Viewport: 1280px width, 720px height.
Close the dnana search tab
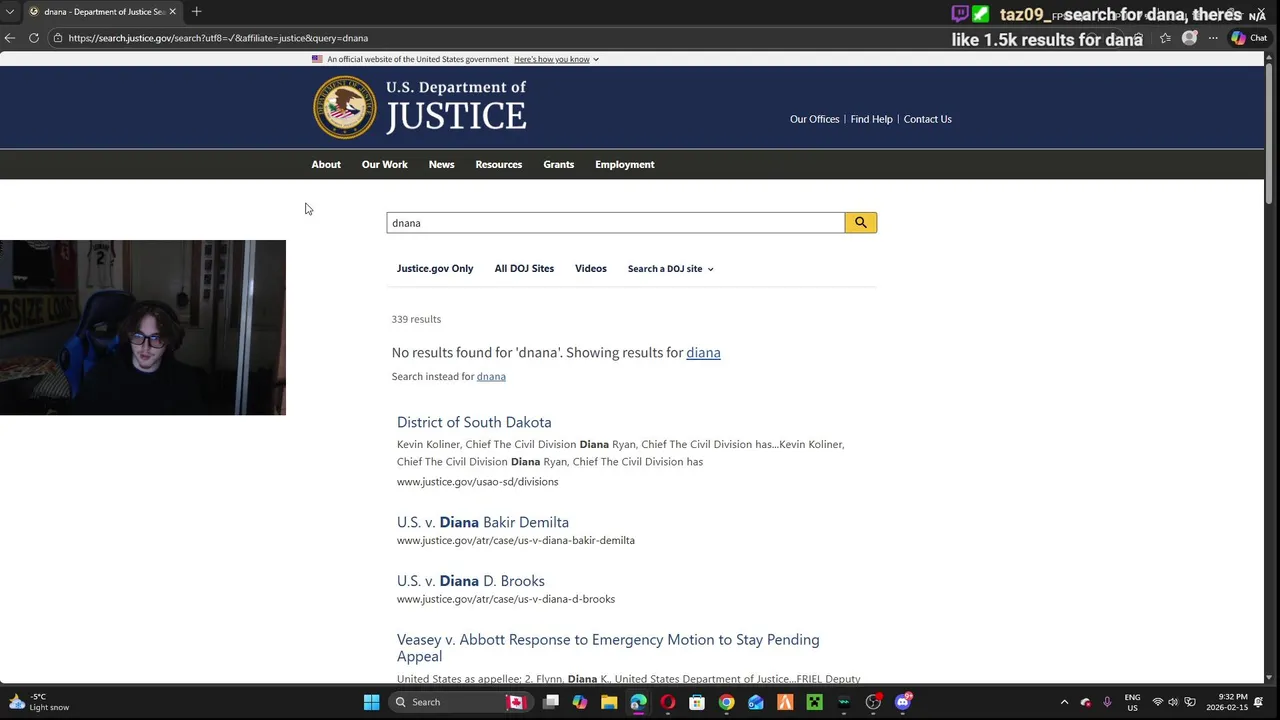[173, 12]
